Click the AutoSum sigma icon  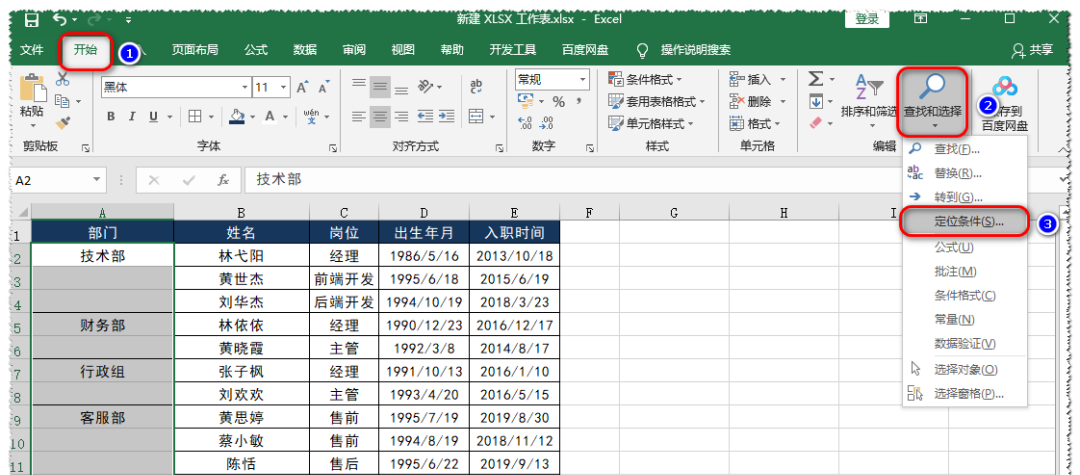[x=816, y=79]
